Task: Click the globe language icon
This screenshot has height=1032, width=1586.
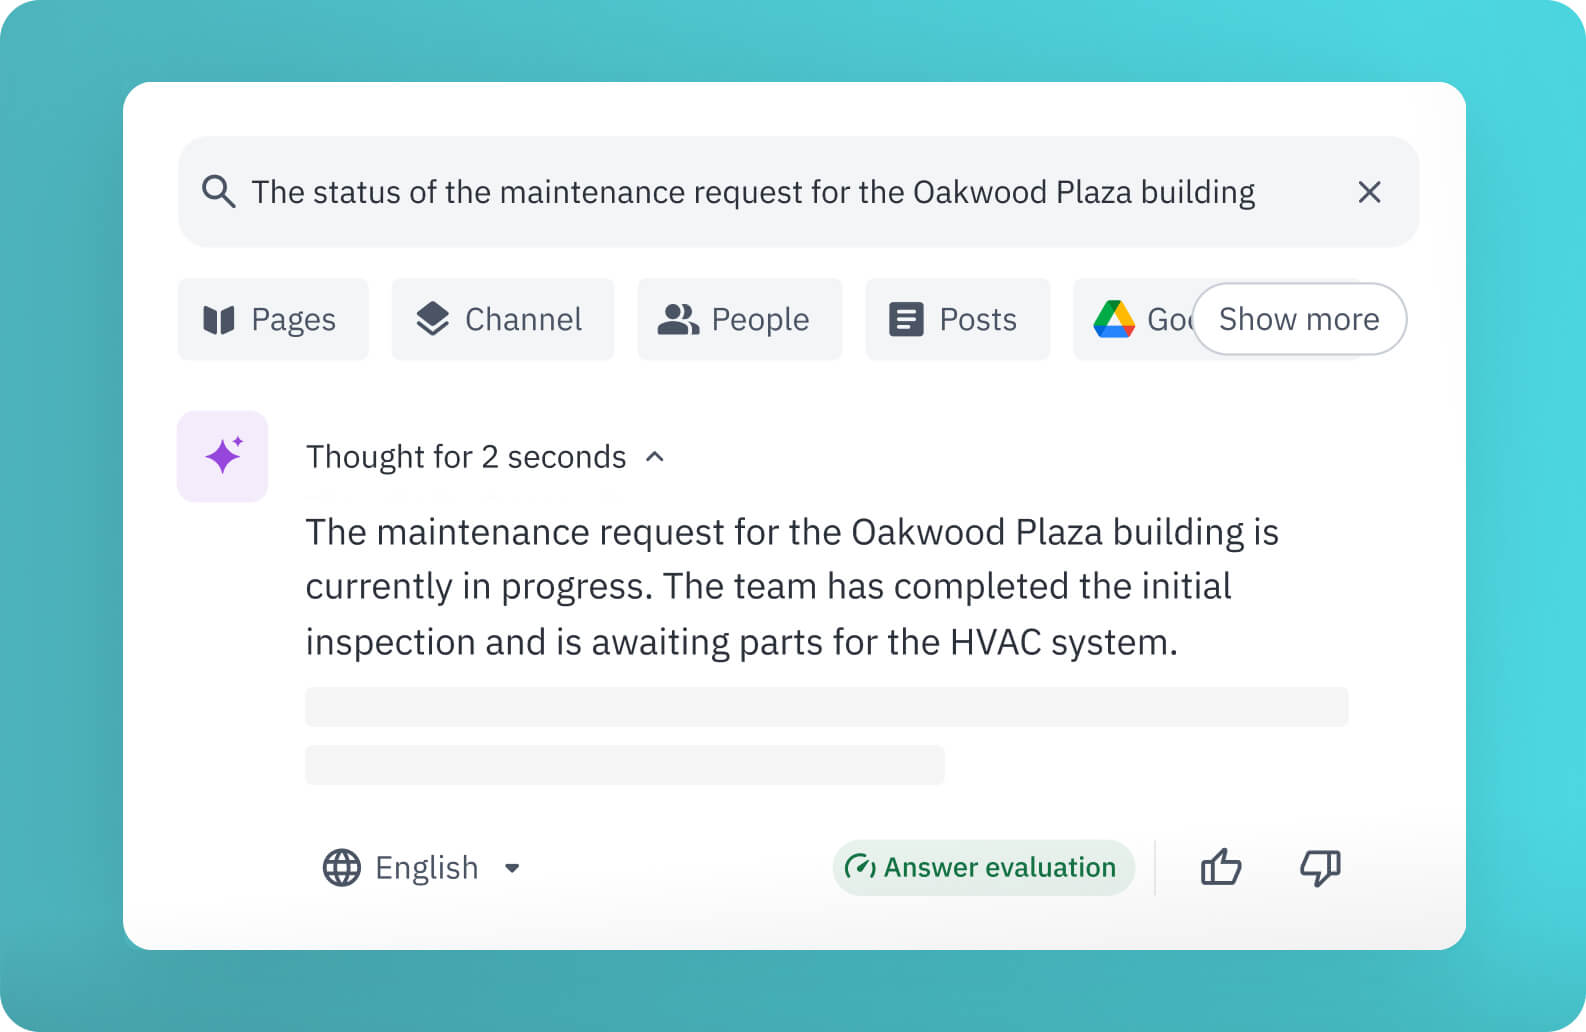Action: click(341, 868)
